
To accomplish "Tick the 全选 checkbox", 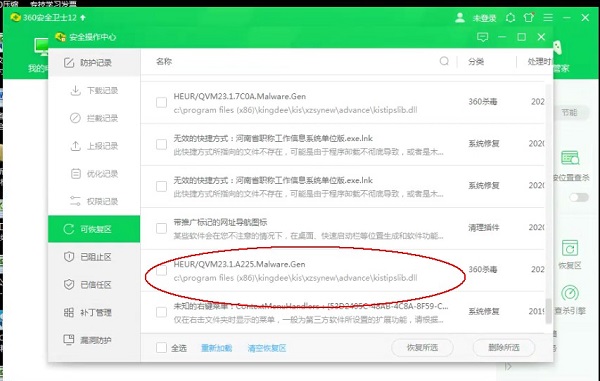I will pyautogui.click(x=161, y=348).
